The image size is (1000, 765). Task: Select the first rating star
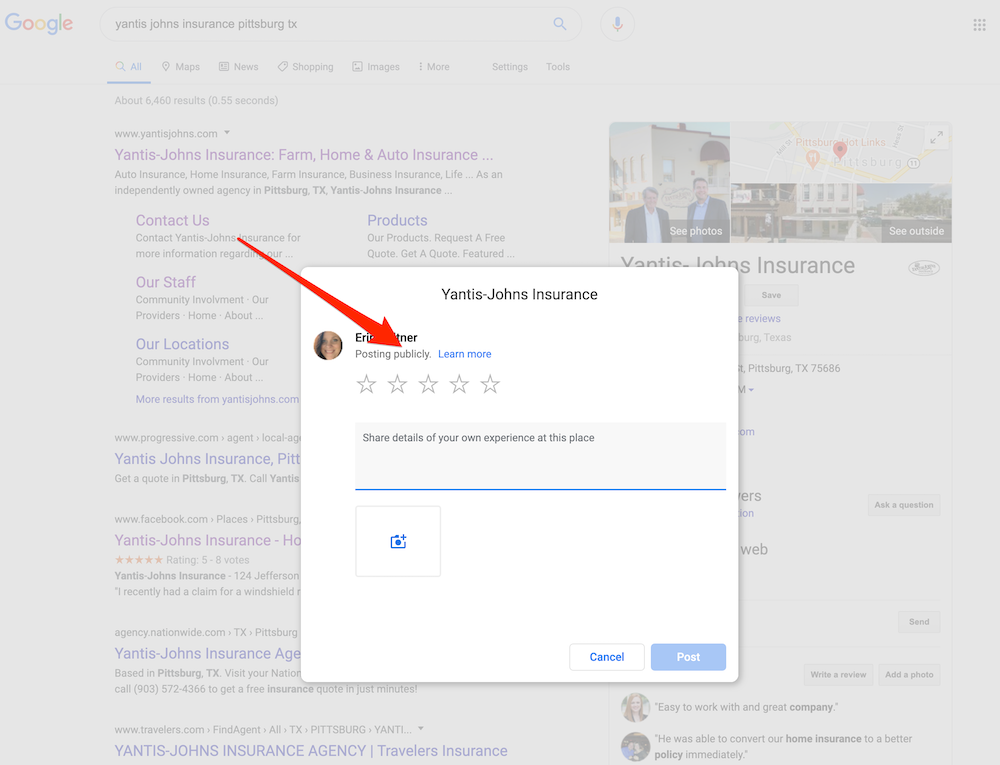pyautogui.click(x=366, y=384)
